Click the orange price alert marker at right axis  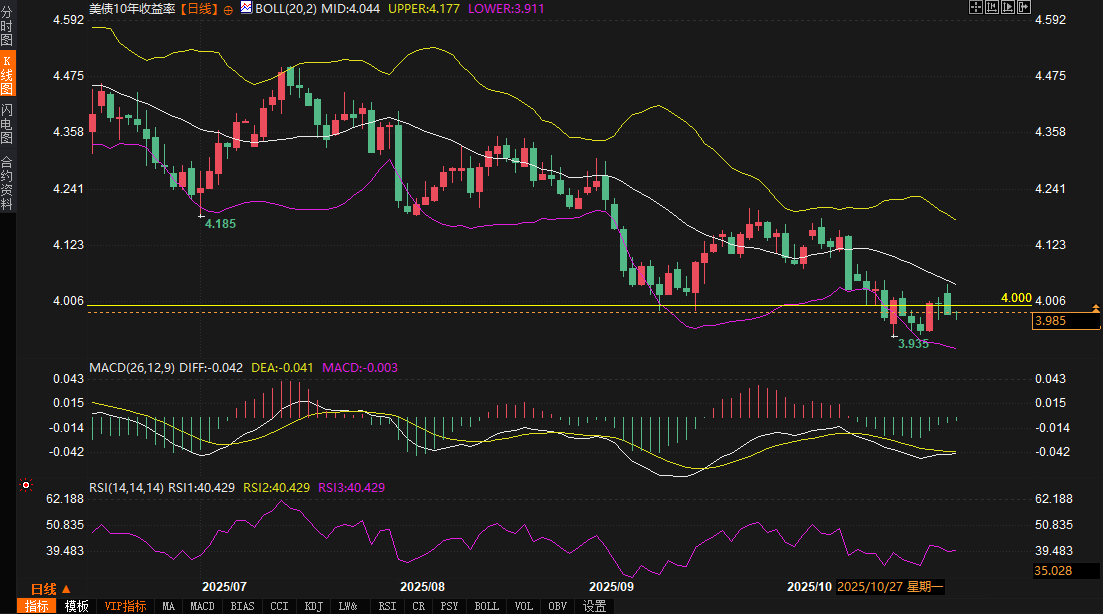(1095, 308)
